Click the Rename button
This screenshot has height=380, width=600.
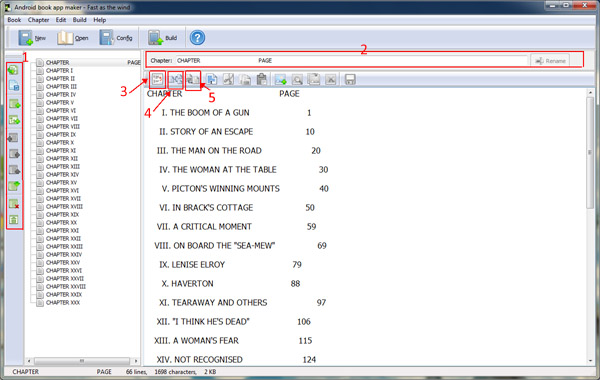click(x=550, y=61)
